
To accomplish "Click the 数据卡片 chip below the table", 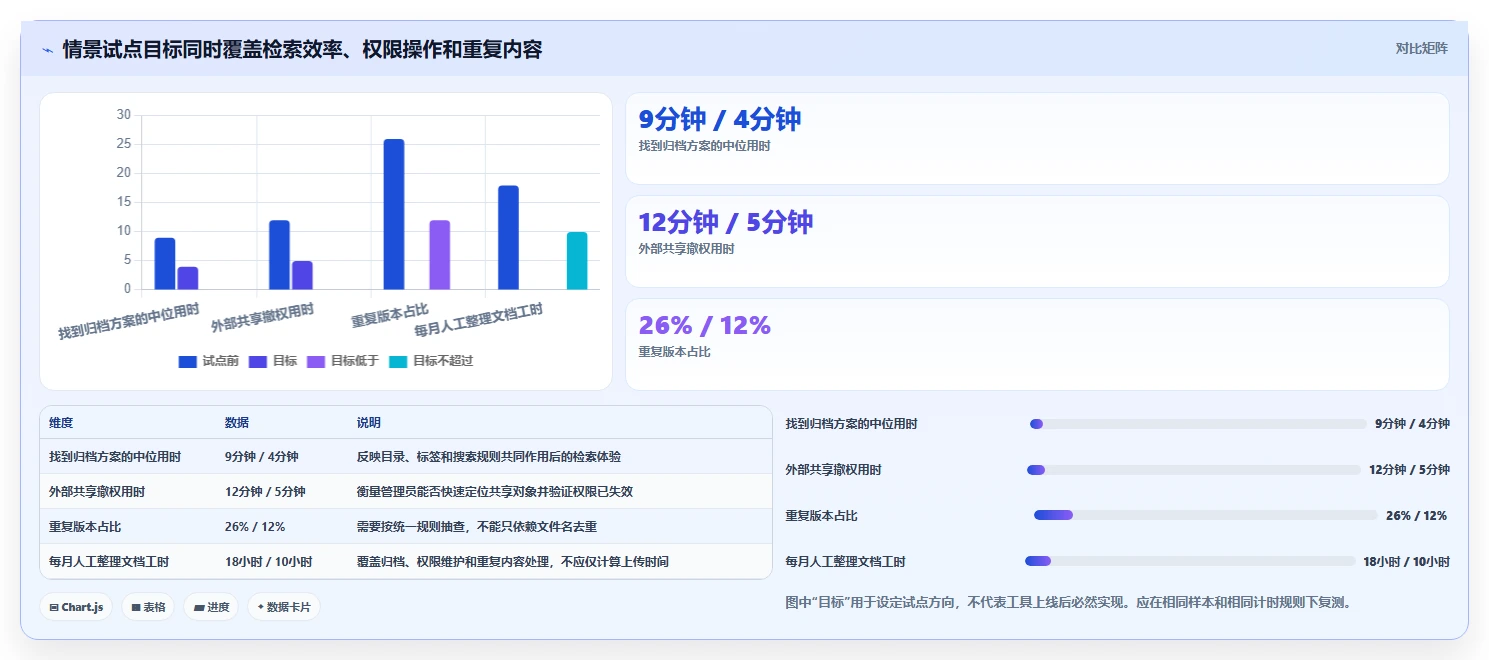I will click(x=284, y=607).
